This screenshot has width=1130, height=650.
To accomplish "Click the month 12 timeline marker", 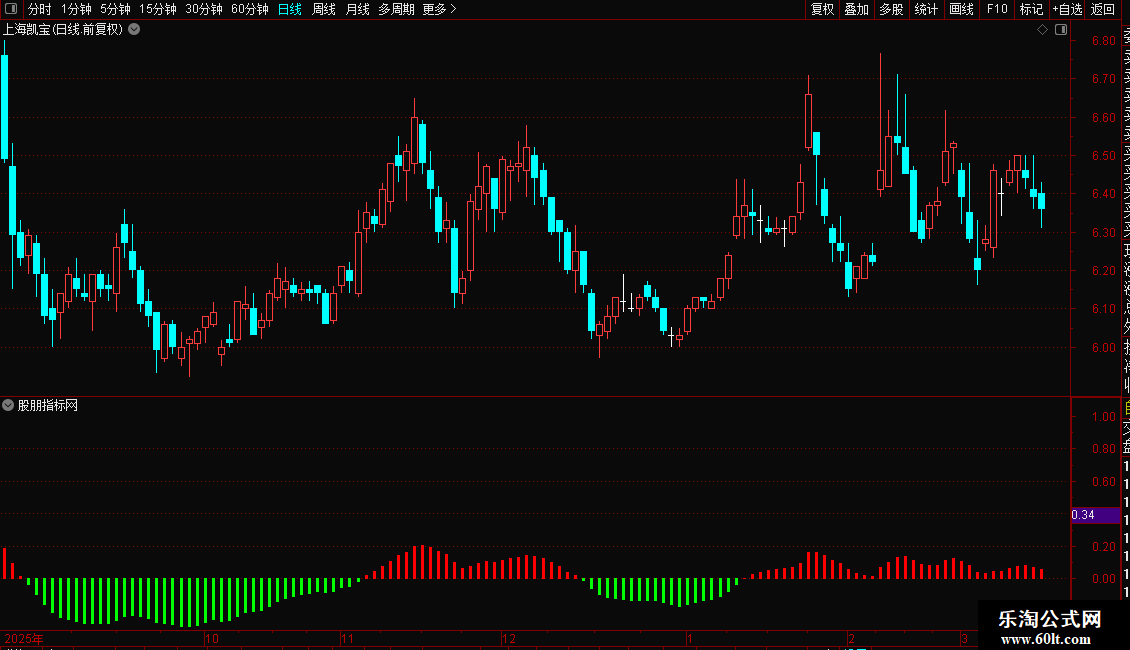I will [509, 638].
